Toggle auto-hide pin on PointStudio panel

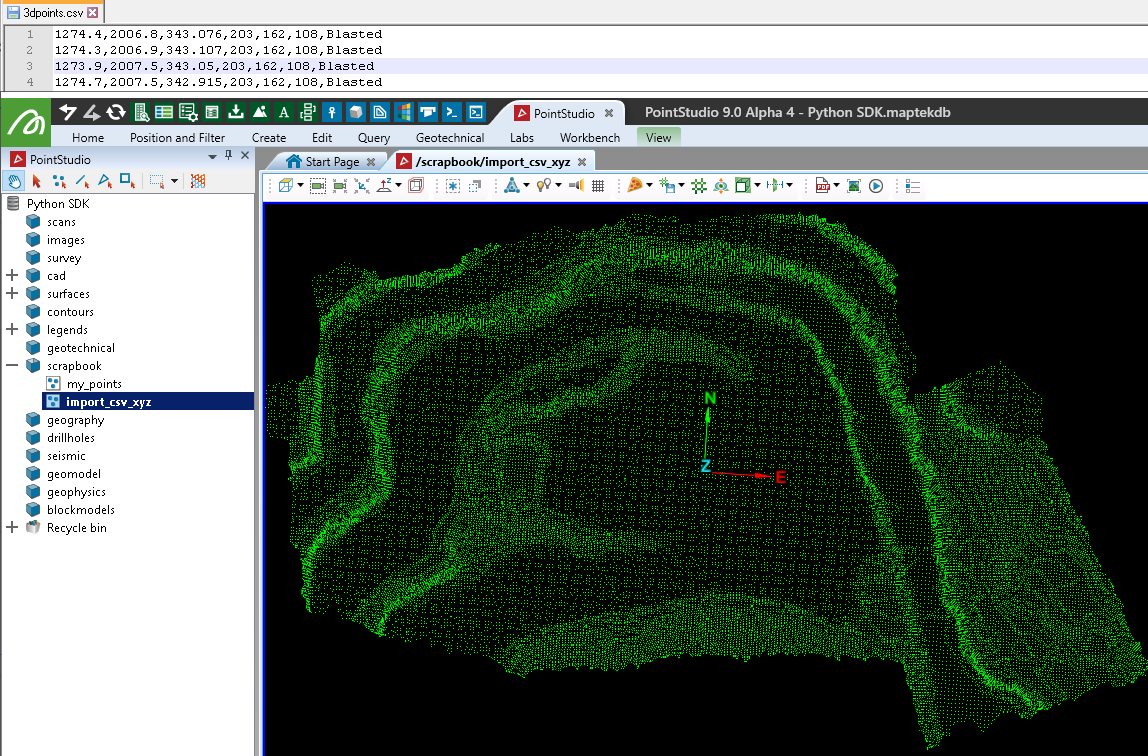coord(228,156)
